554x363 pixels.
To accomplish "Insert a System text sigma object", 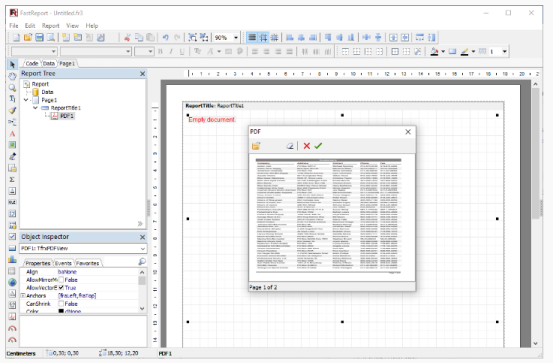I will [x=12, y=180].
